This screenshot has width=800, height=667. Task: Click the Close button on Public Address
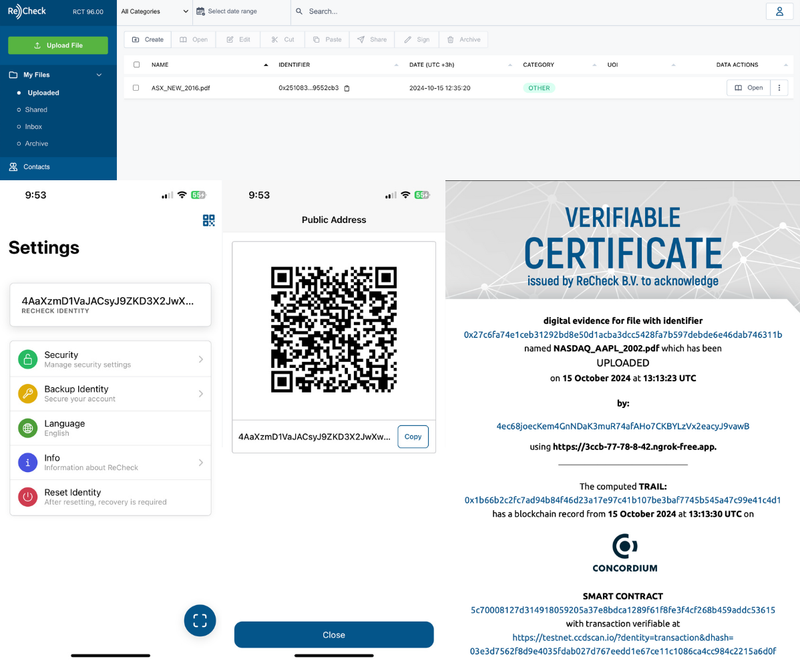tap(334, 635)
